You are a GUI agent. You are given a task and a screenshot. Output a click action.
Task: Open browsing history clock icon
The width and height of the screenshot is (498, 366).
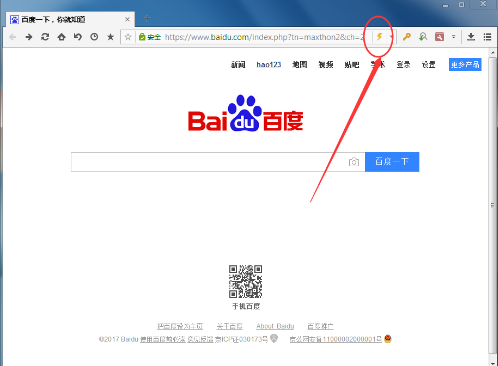(x=94, y=37)
